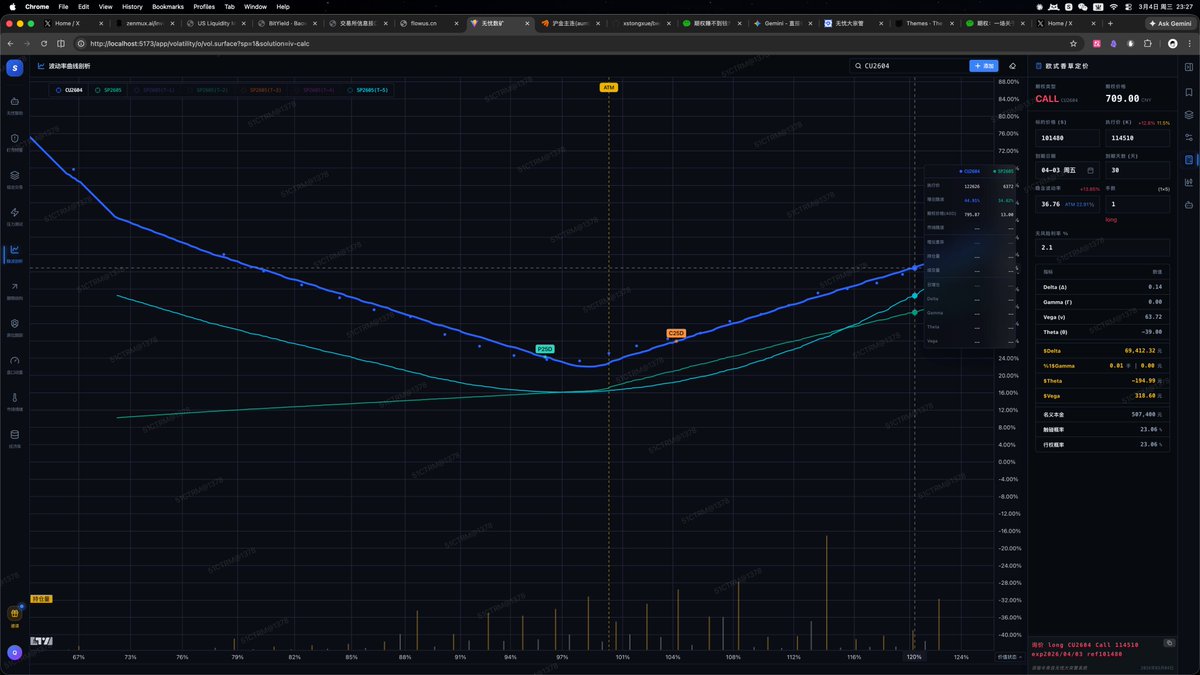
Task: Open the layers icon in right rail
Action: click(x=1189, y=114)
